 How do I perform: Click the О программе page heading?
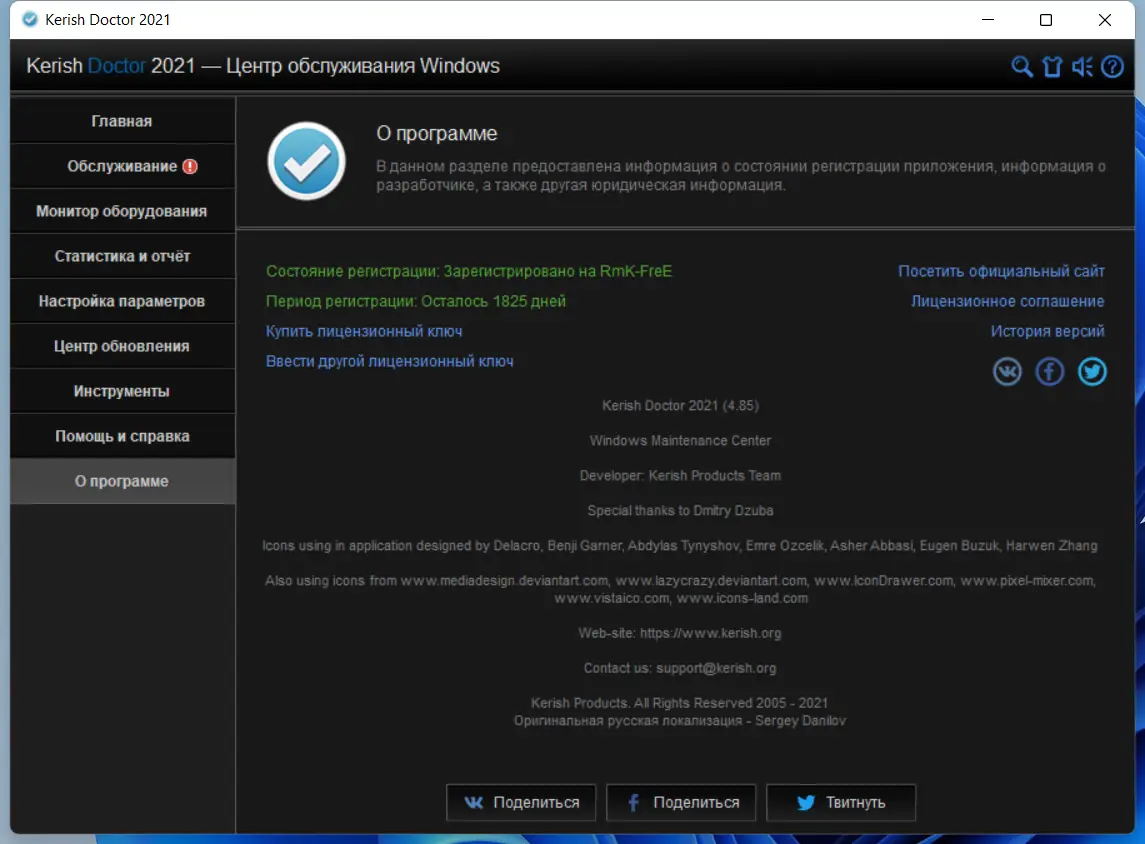(x=437, y=134)
